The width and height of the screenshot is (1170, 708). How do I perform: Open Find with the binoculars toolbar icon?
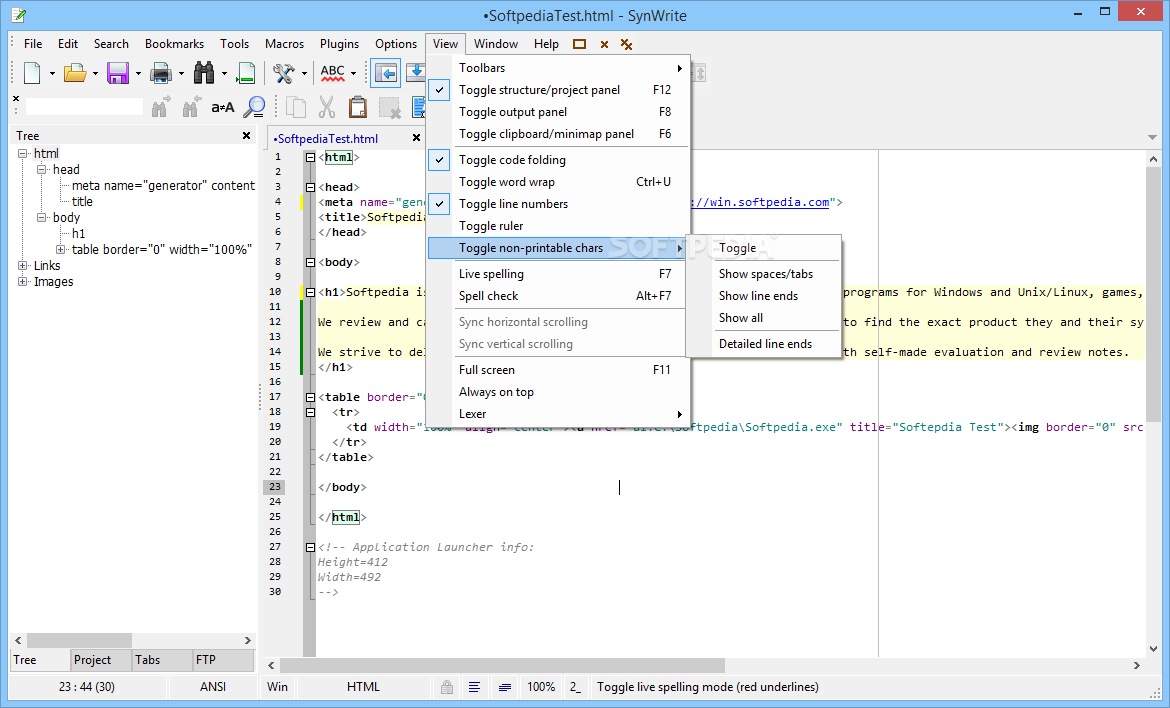[x=204, y=73]
